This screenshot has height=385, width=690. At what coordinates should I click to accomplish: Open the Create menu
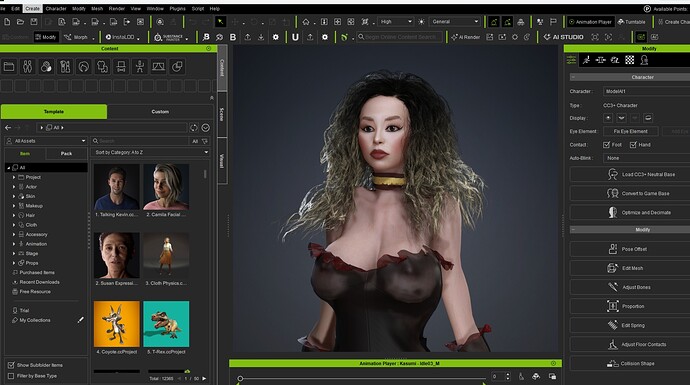click(x=32, y=8)
